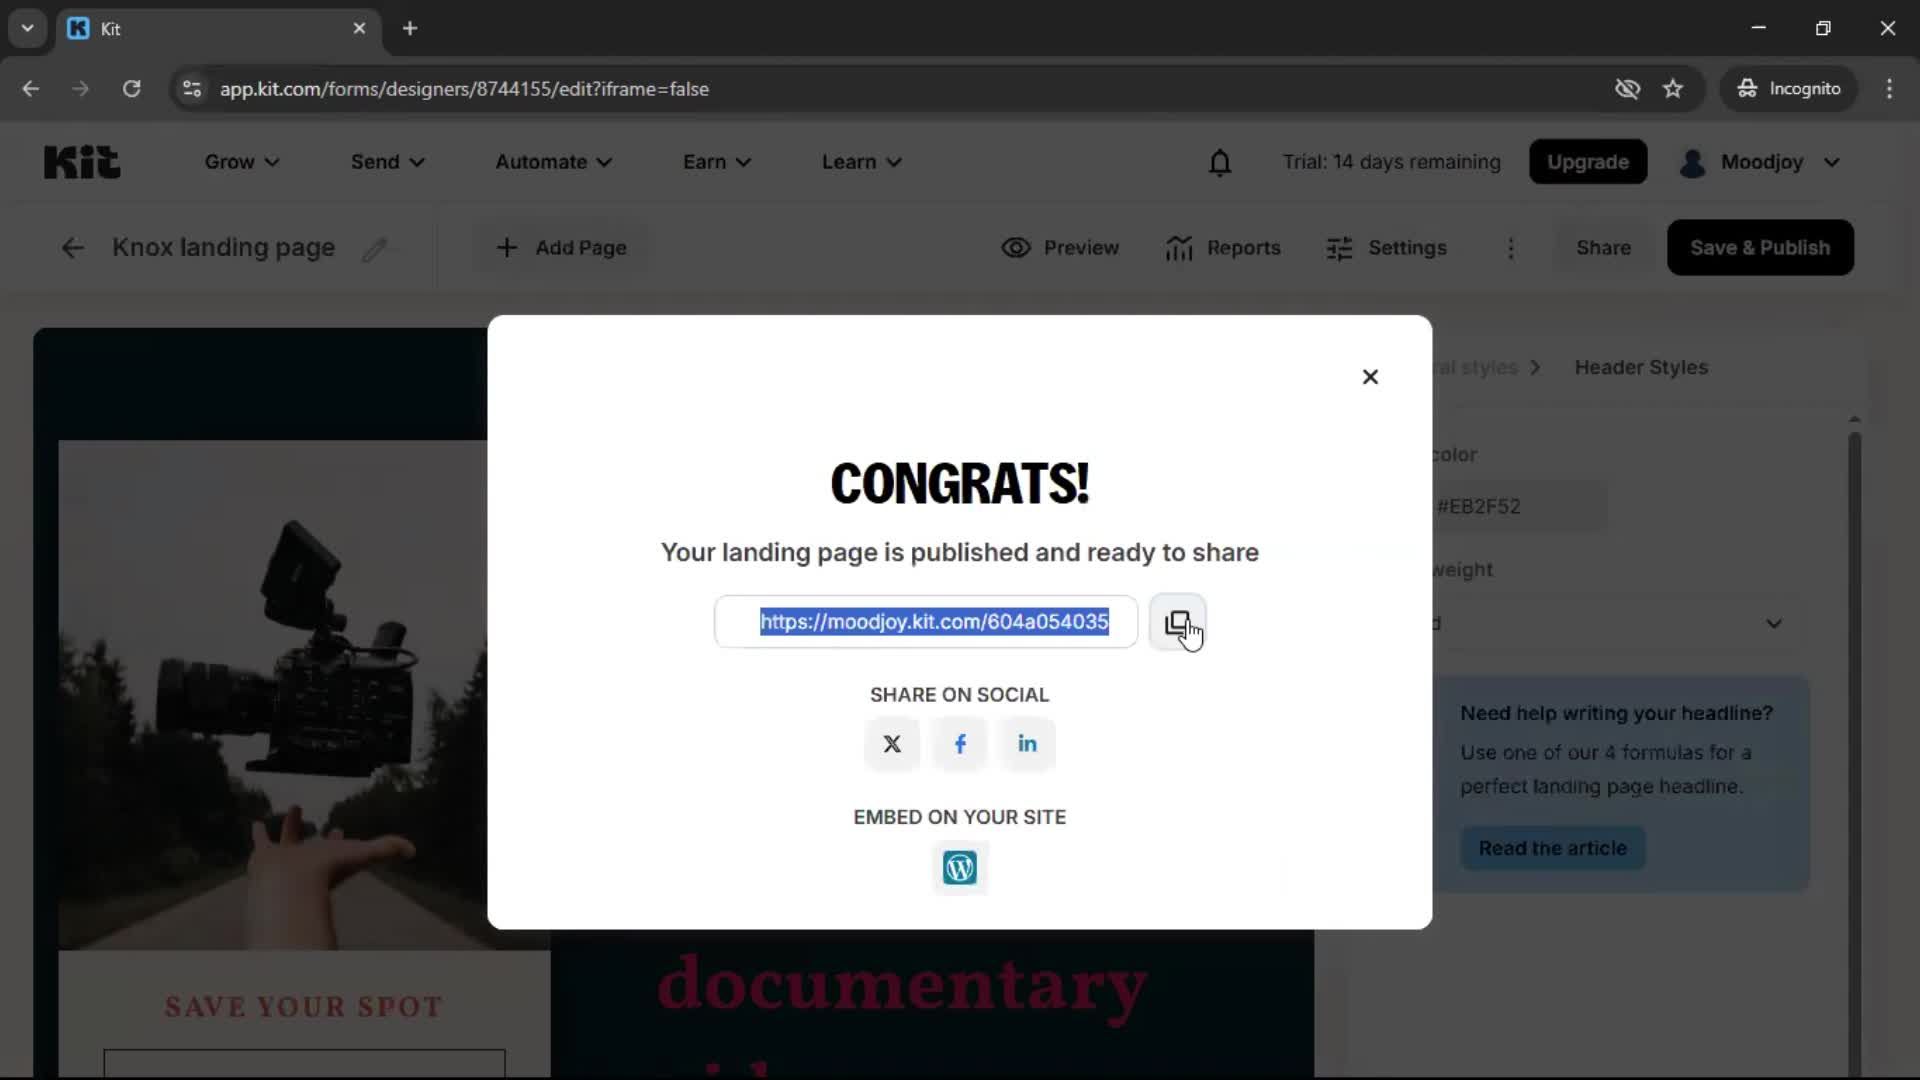This screenshot has height=1080, width=1920.
Task: Add a new page with the plus icon
Action: point(507,247)
